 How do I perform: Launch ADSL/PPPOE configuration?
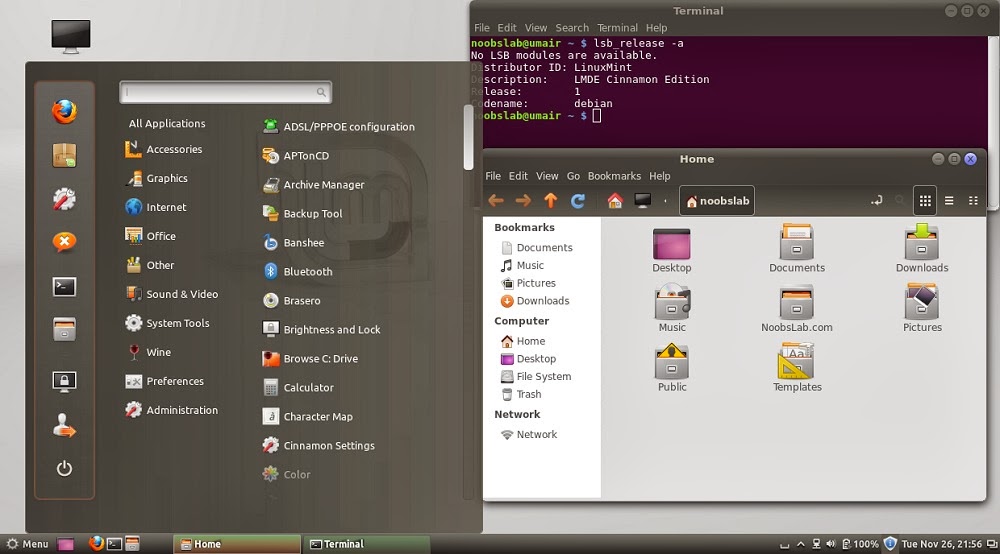339,127
